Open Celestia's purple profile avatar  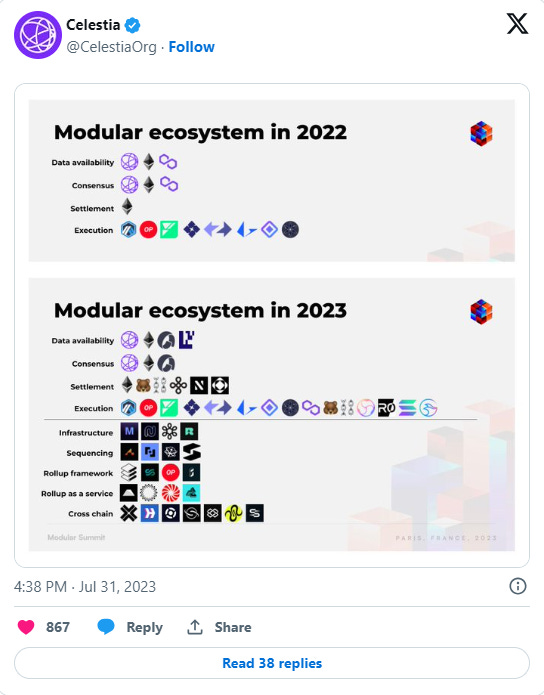38,35
